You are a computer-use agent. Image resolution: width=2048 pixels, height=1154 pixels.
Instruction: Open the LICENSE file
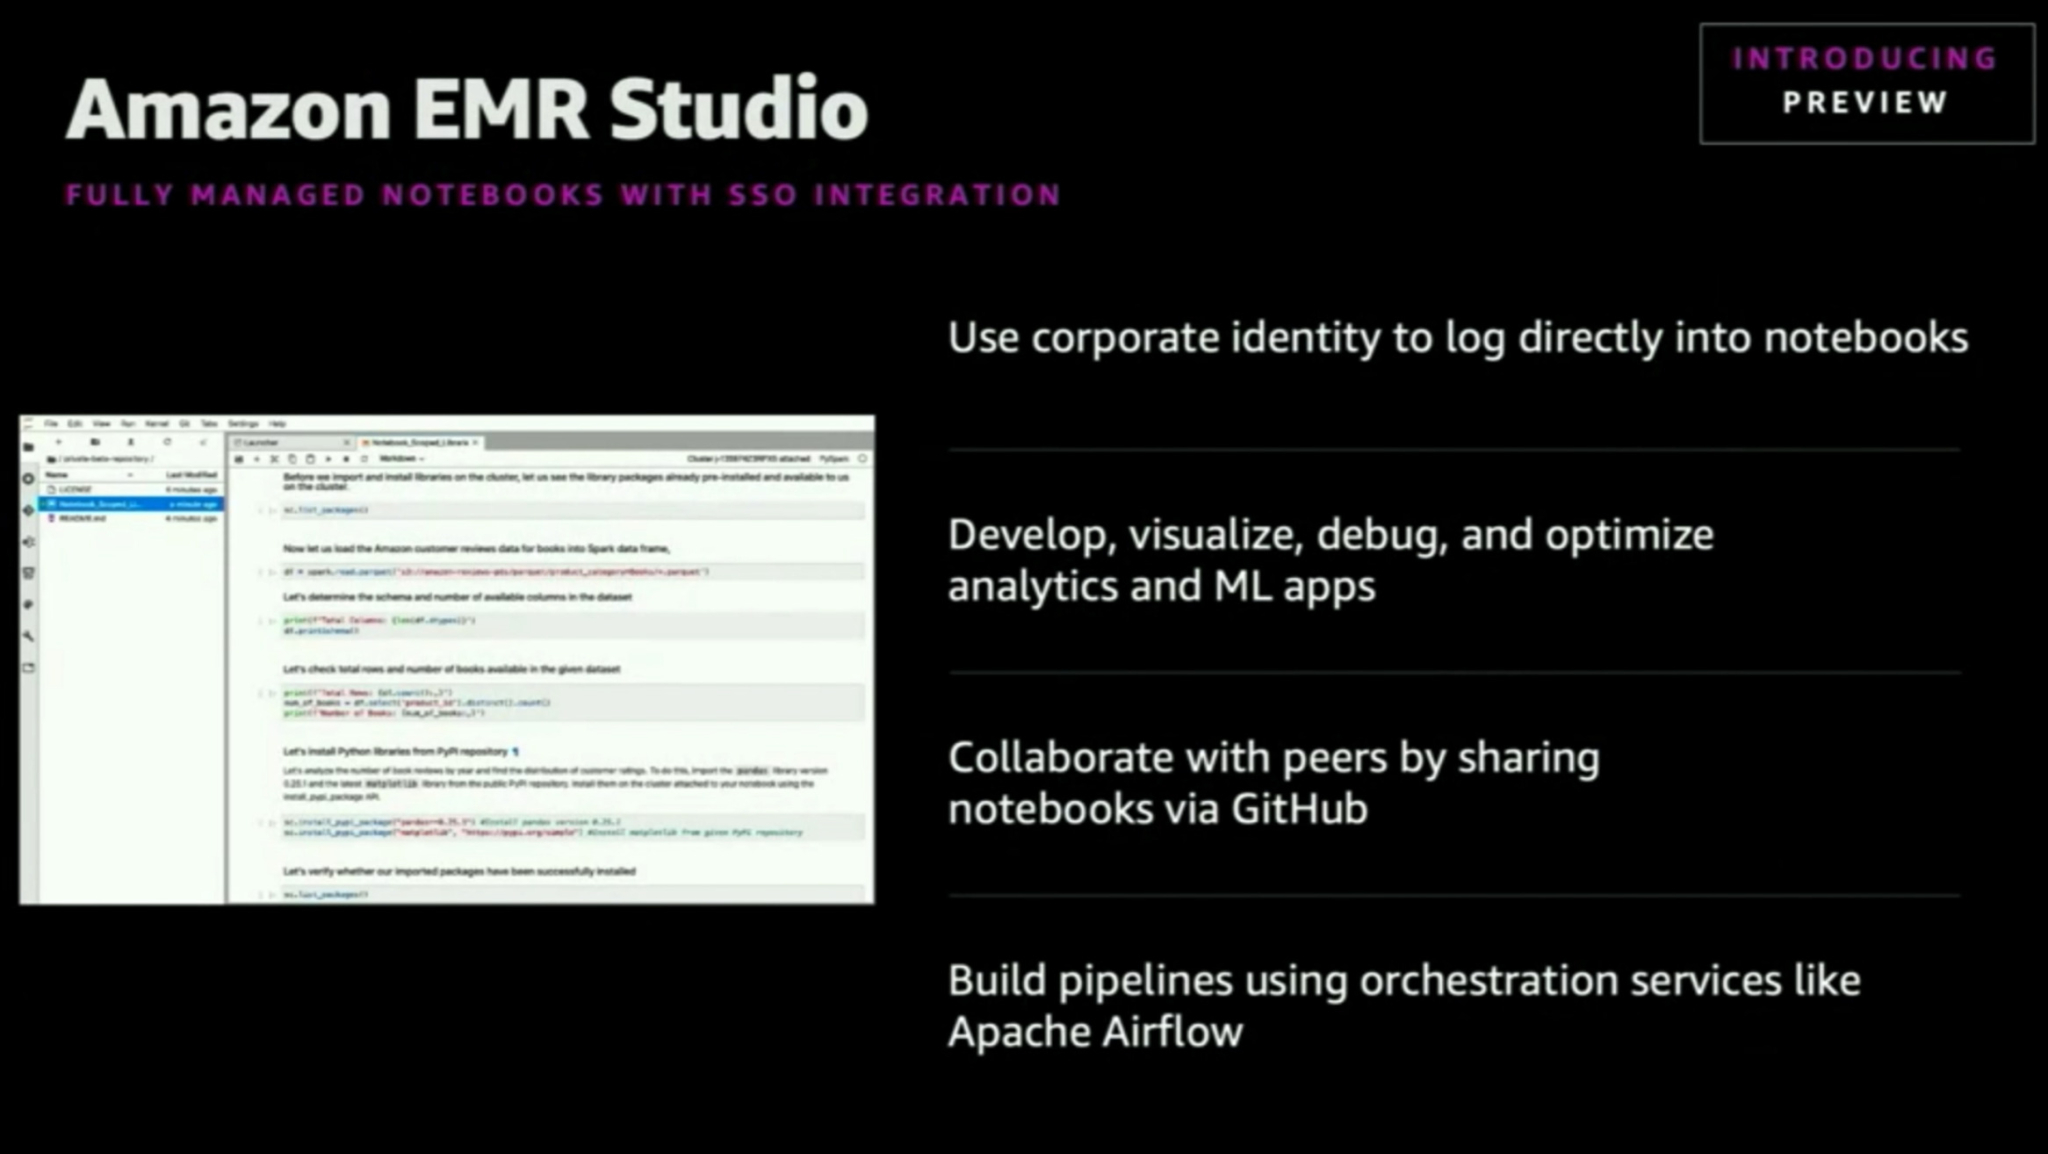coord(80,490)
